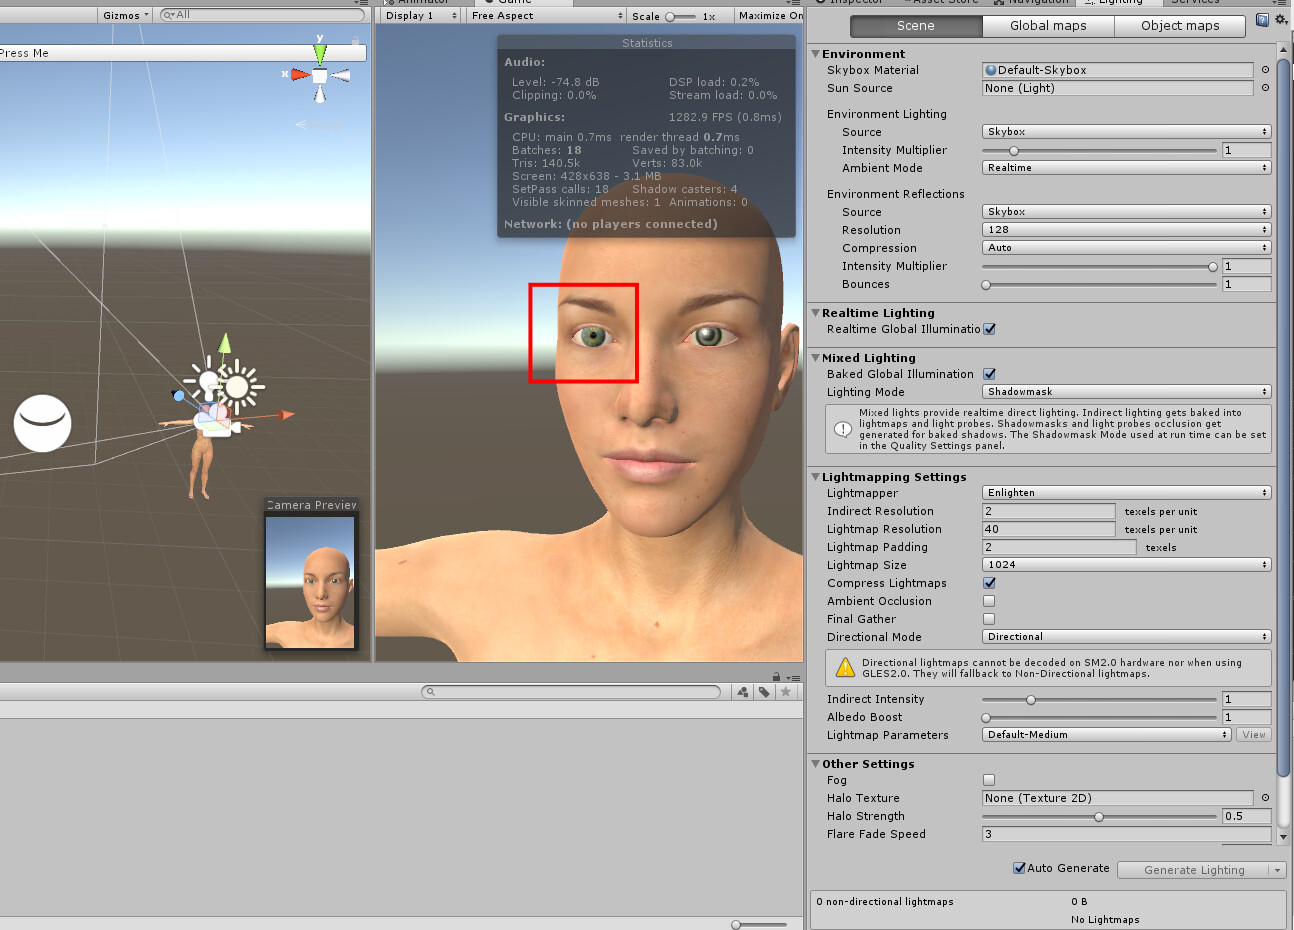This screenshot has height=930, width=1294.
Task: Click the View button next to Lightmap Parameters
Action: [1253, 734]
